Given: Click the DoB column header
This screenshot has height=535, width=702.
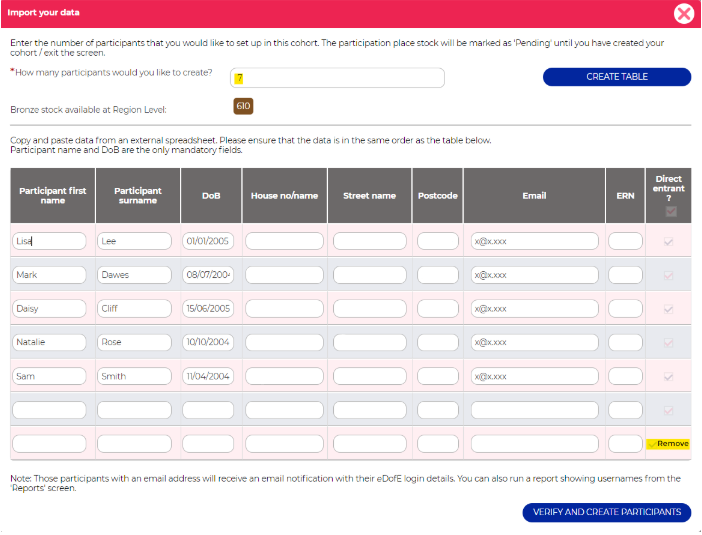Looking at the screenshot, I should (211, 196).
